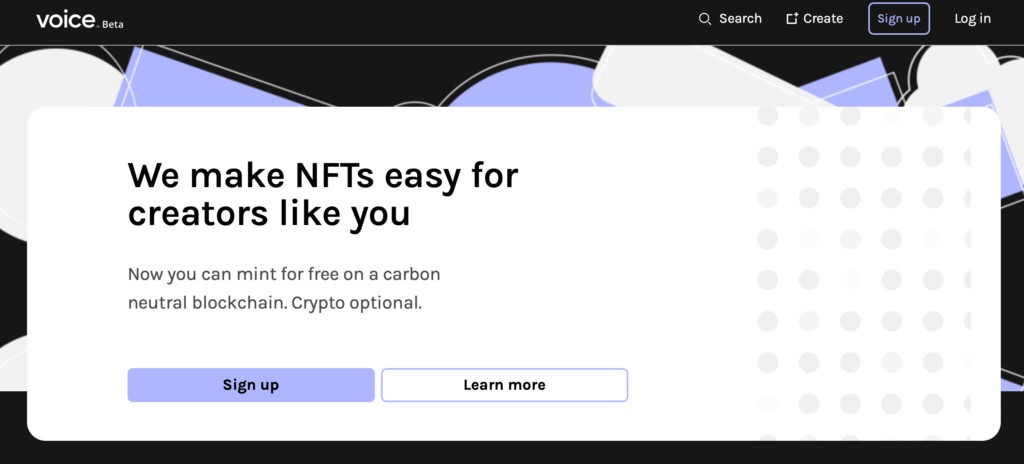Open the Log in link

[972, 19]
